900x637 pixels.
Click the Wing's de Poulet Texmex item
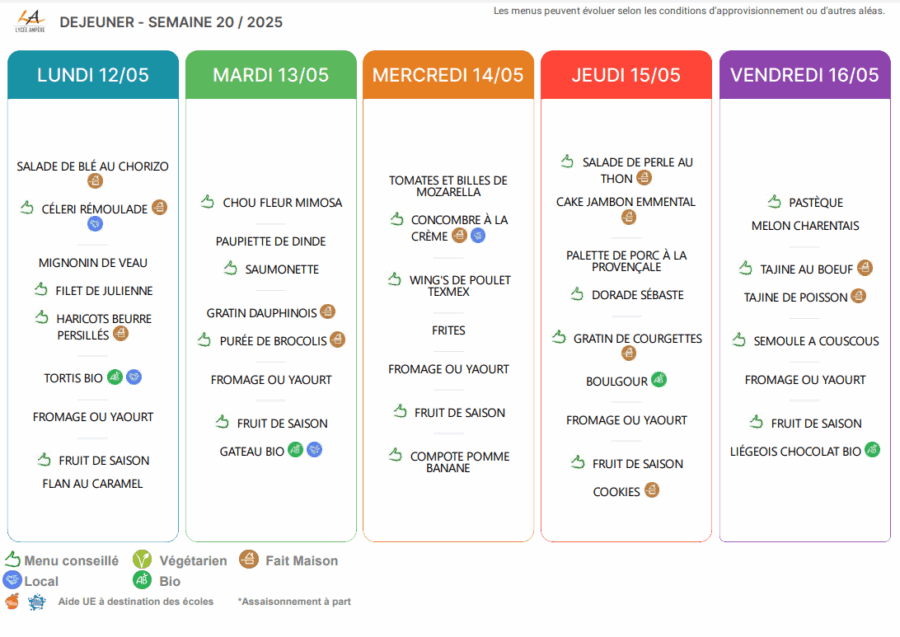(459, 286)
